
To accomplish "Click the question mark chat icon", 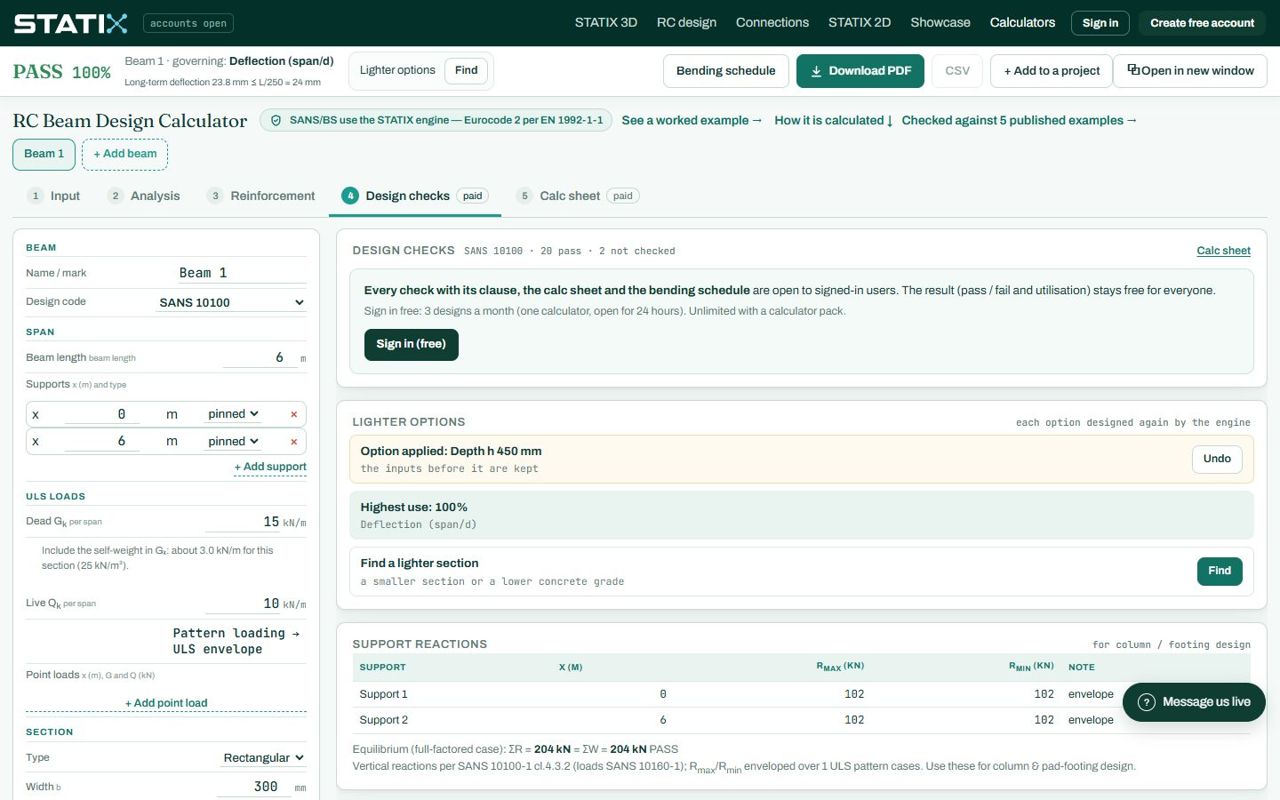I will 1147,702.
